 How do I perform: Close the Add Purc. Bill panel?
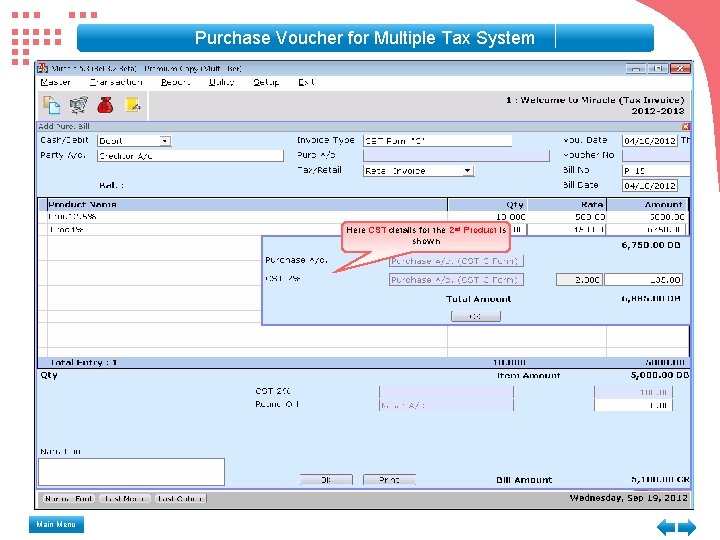(686, 126)
